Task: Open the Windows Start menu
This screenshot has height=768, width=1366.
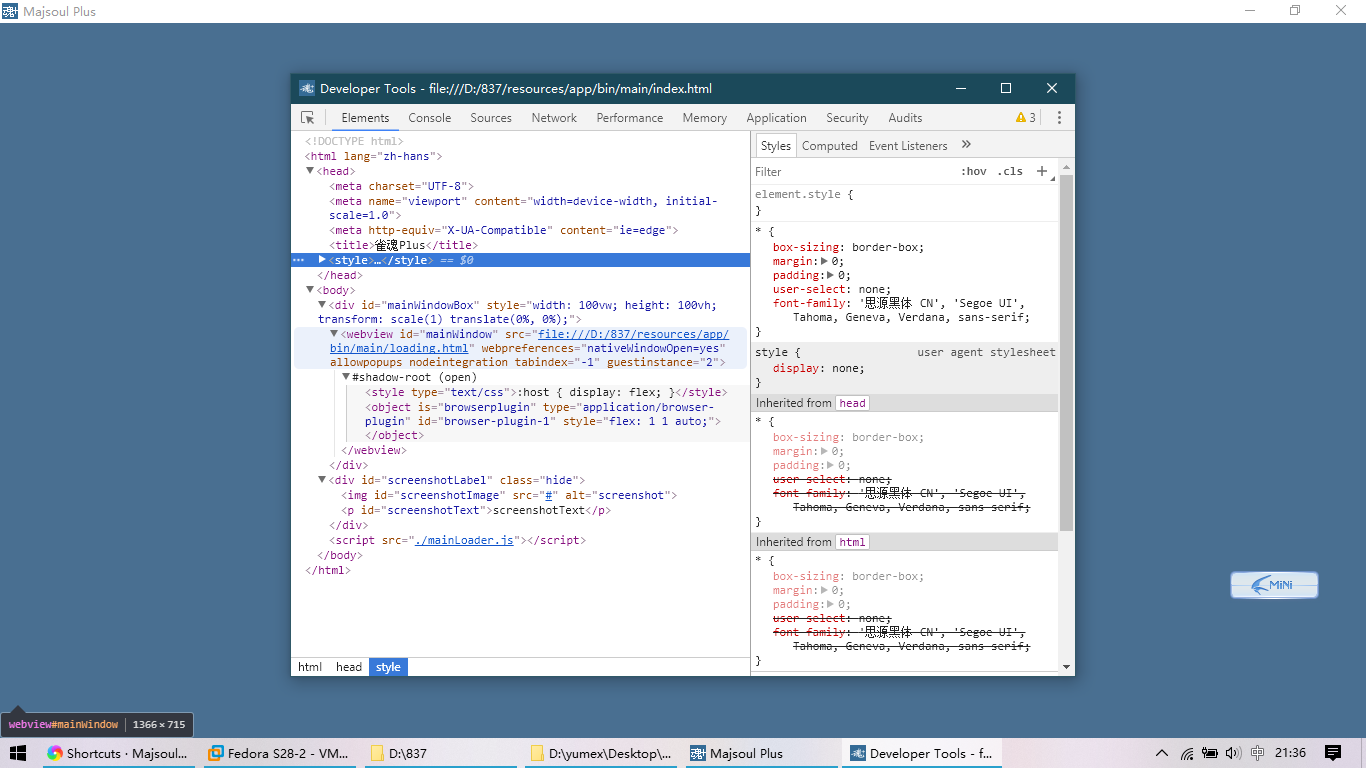Action: click(17, 753)
